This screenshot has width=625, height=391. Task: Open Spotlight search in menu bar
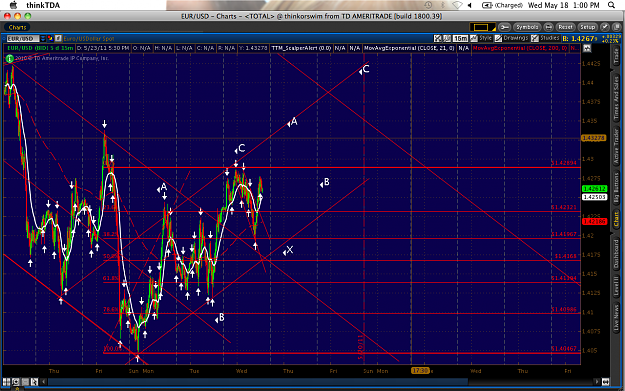click(611, 5)
